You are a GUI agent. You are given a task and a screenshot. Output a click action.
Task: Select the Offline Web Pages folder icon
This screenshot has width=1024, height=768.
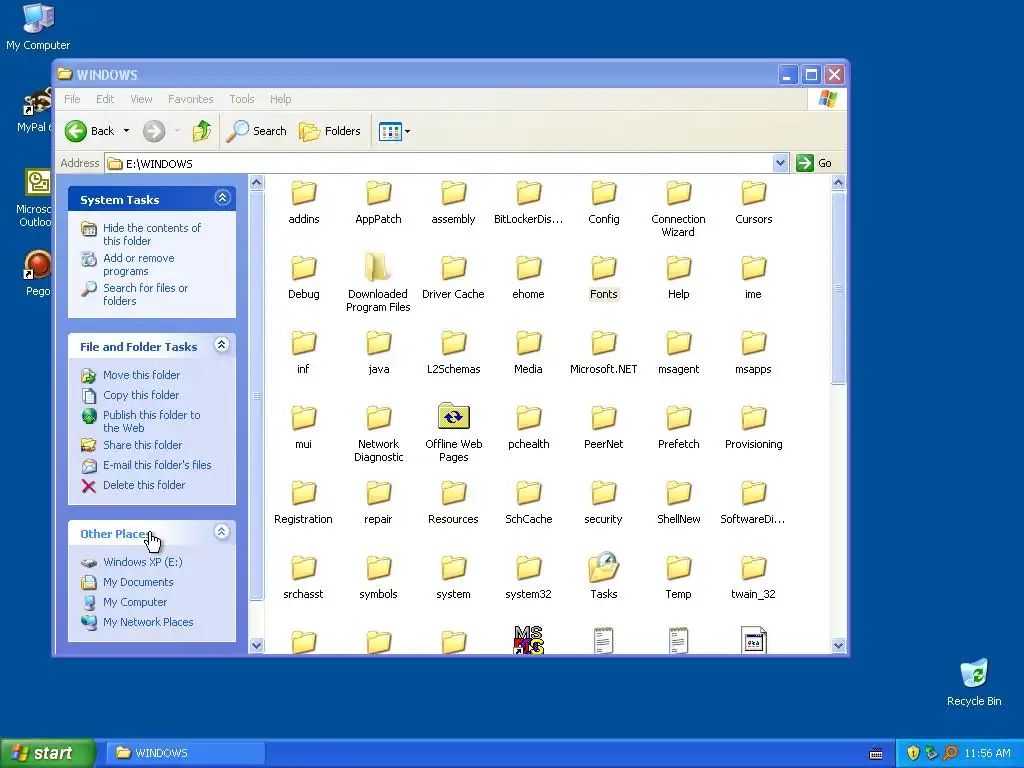pyautogui.click(x=453, y=417)
